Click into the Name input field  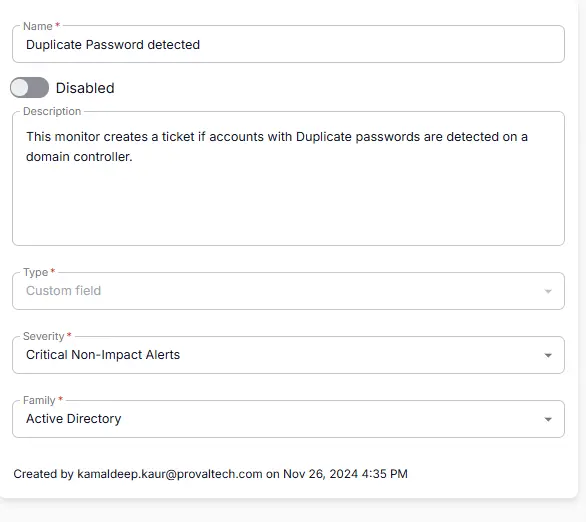point(288,44)
